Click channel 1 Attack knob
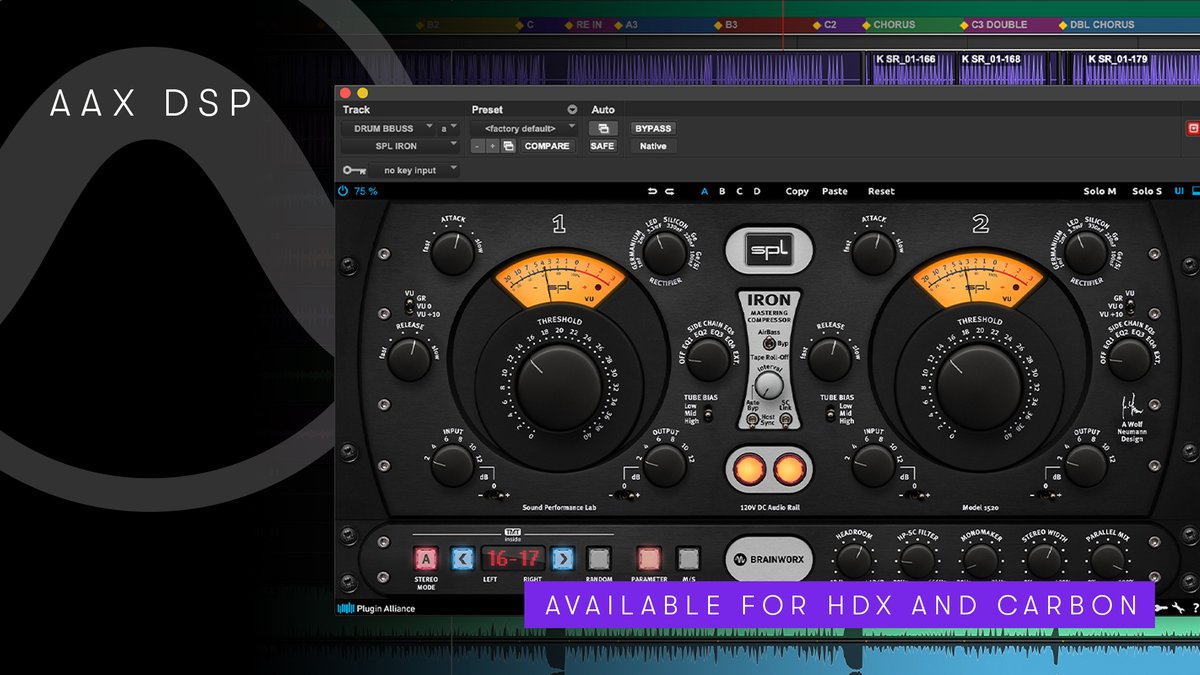Image resolution: width=1200 pixels, height=675 pixels. click(453, 253)
